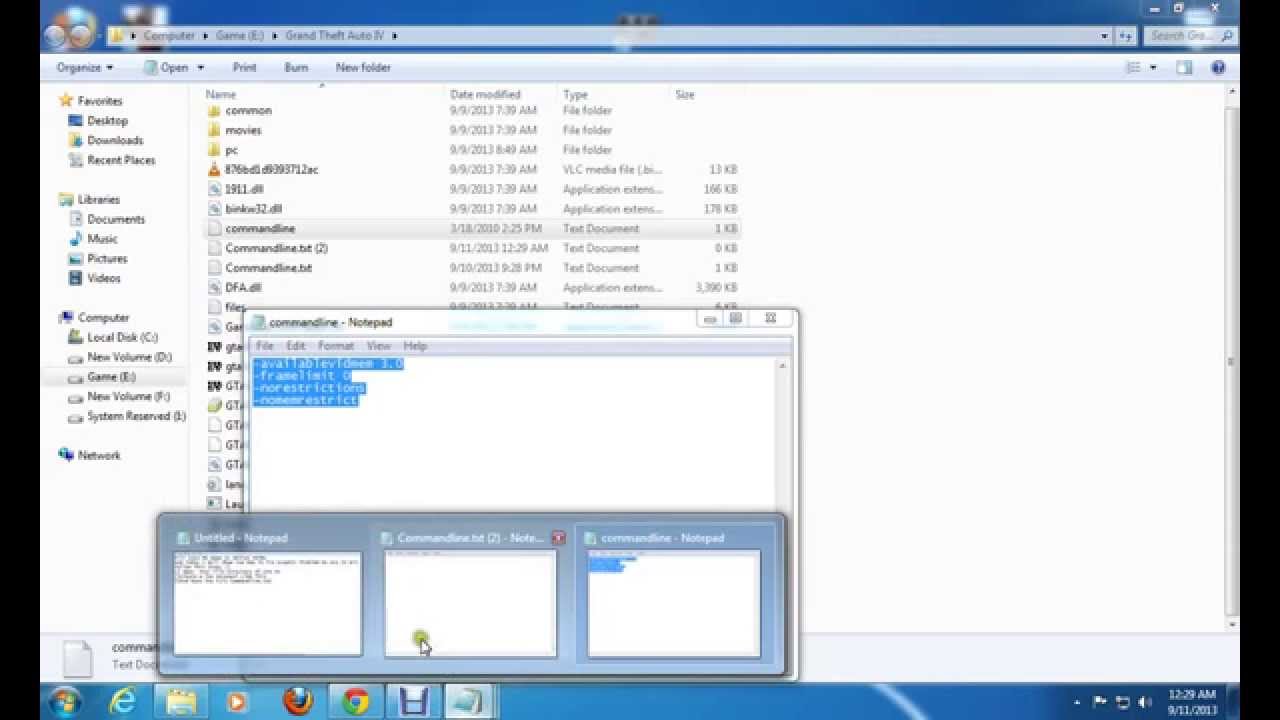Select the binkw32.dll file
Image resolution: width=1280 pixels, height=720 pixels.
tap(253, 208)
